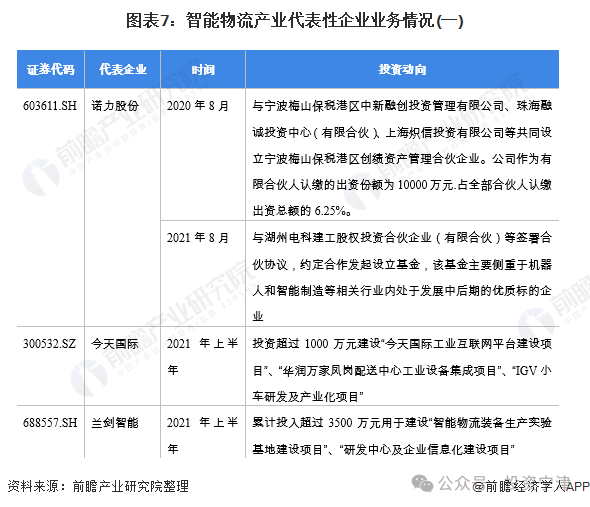Select the stock code 688557.SH cell
The height and width of the screenshot is (507, 590).
[50, 423]
